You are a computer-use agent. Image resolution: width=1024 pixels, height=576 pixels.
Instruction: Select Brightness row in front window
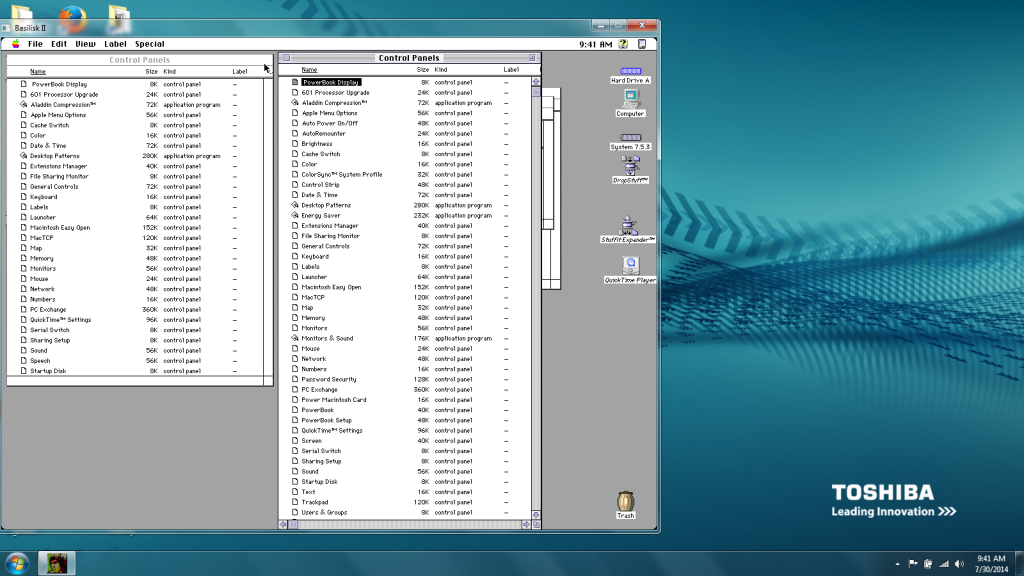click(x=404, y=144)
